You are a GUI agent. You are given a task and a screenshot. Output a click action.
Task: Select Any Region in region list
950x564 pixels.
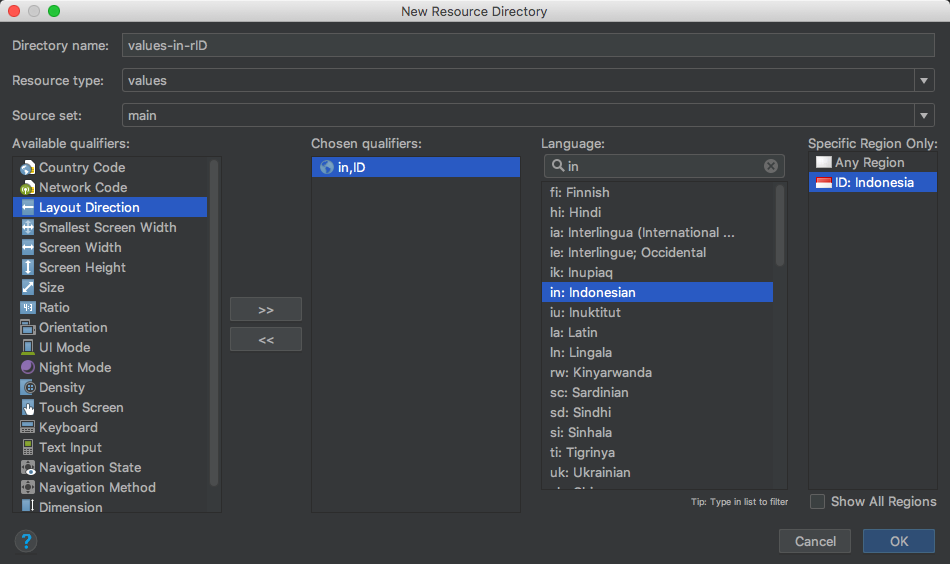click(x=869, y=162)
